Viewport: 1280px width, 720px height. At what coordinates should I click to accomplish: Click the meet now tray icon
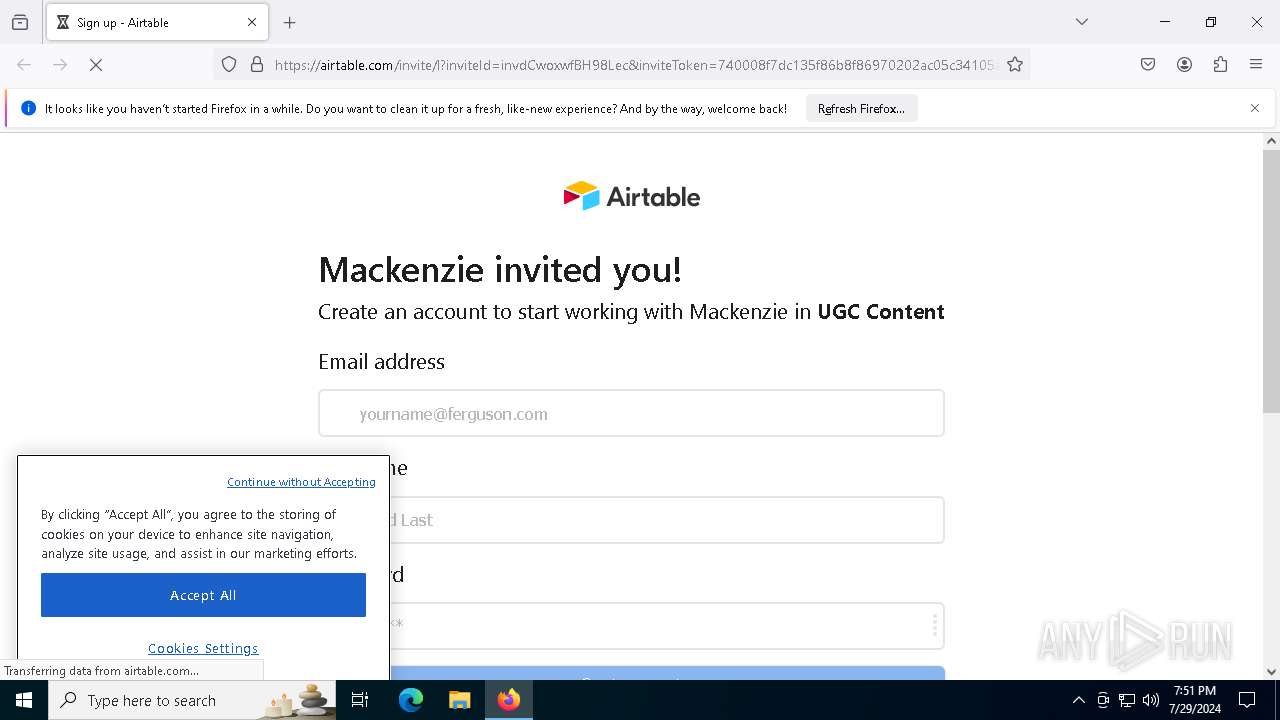point(1103,700)
